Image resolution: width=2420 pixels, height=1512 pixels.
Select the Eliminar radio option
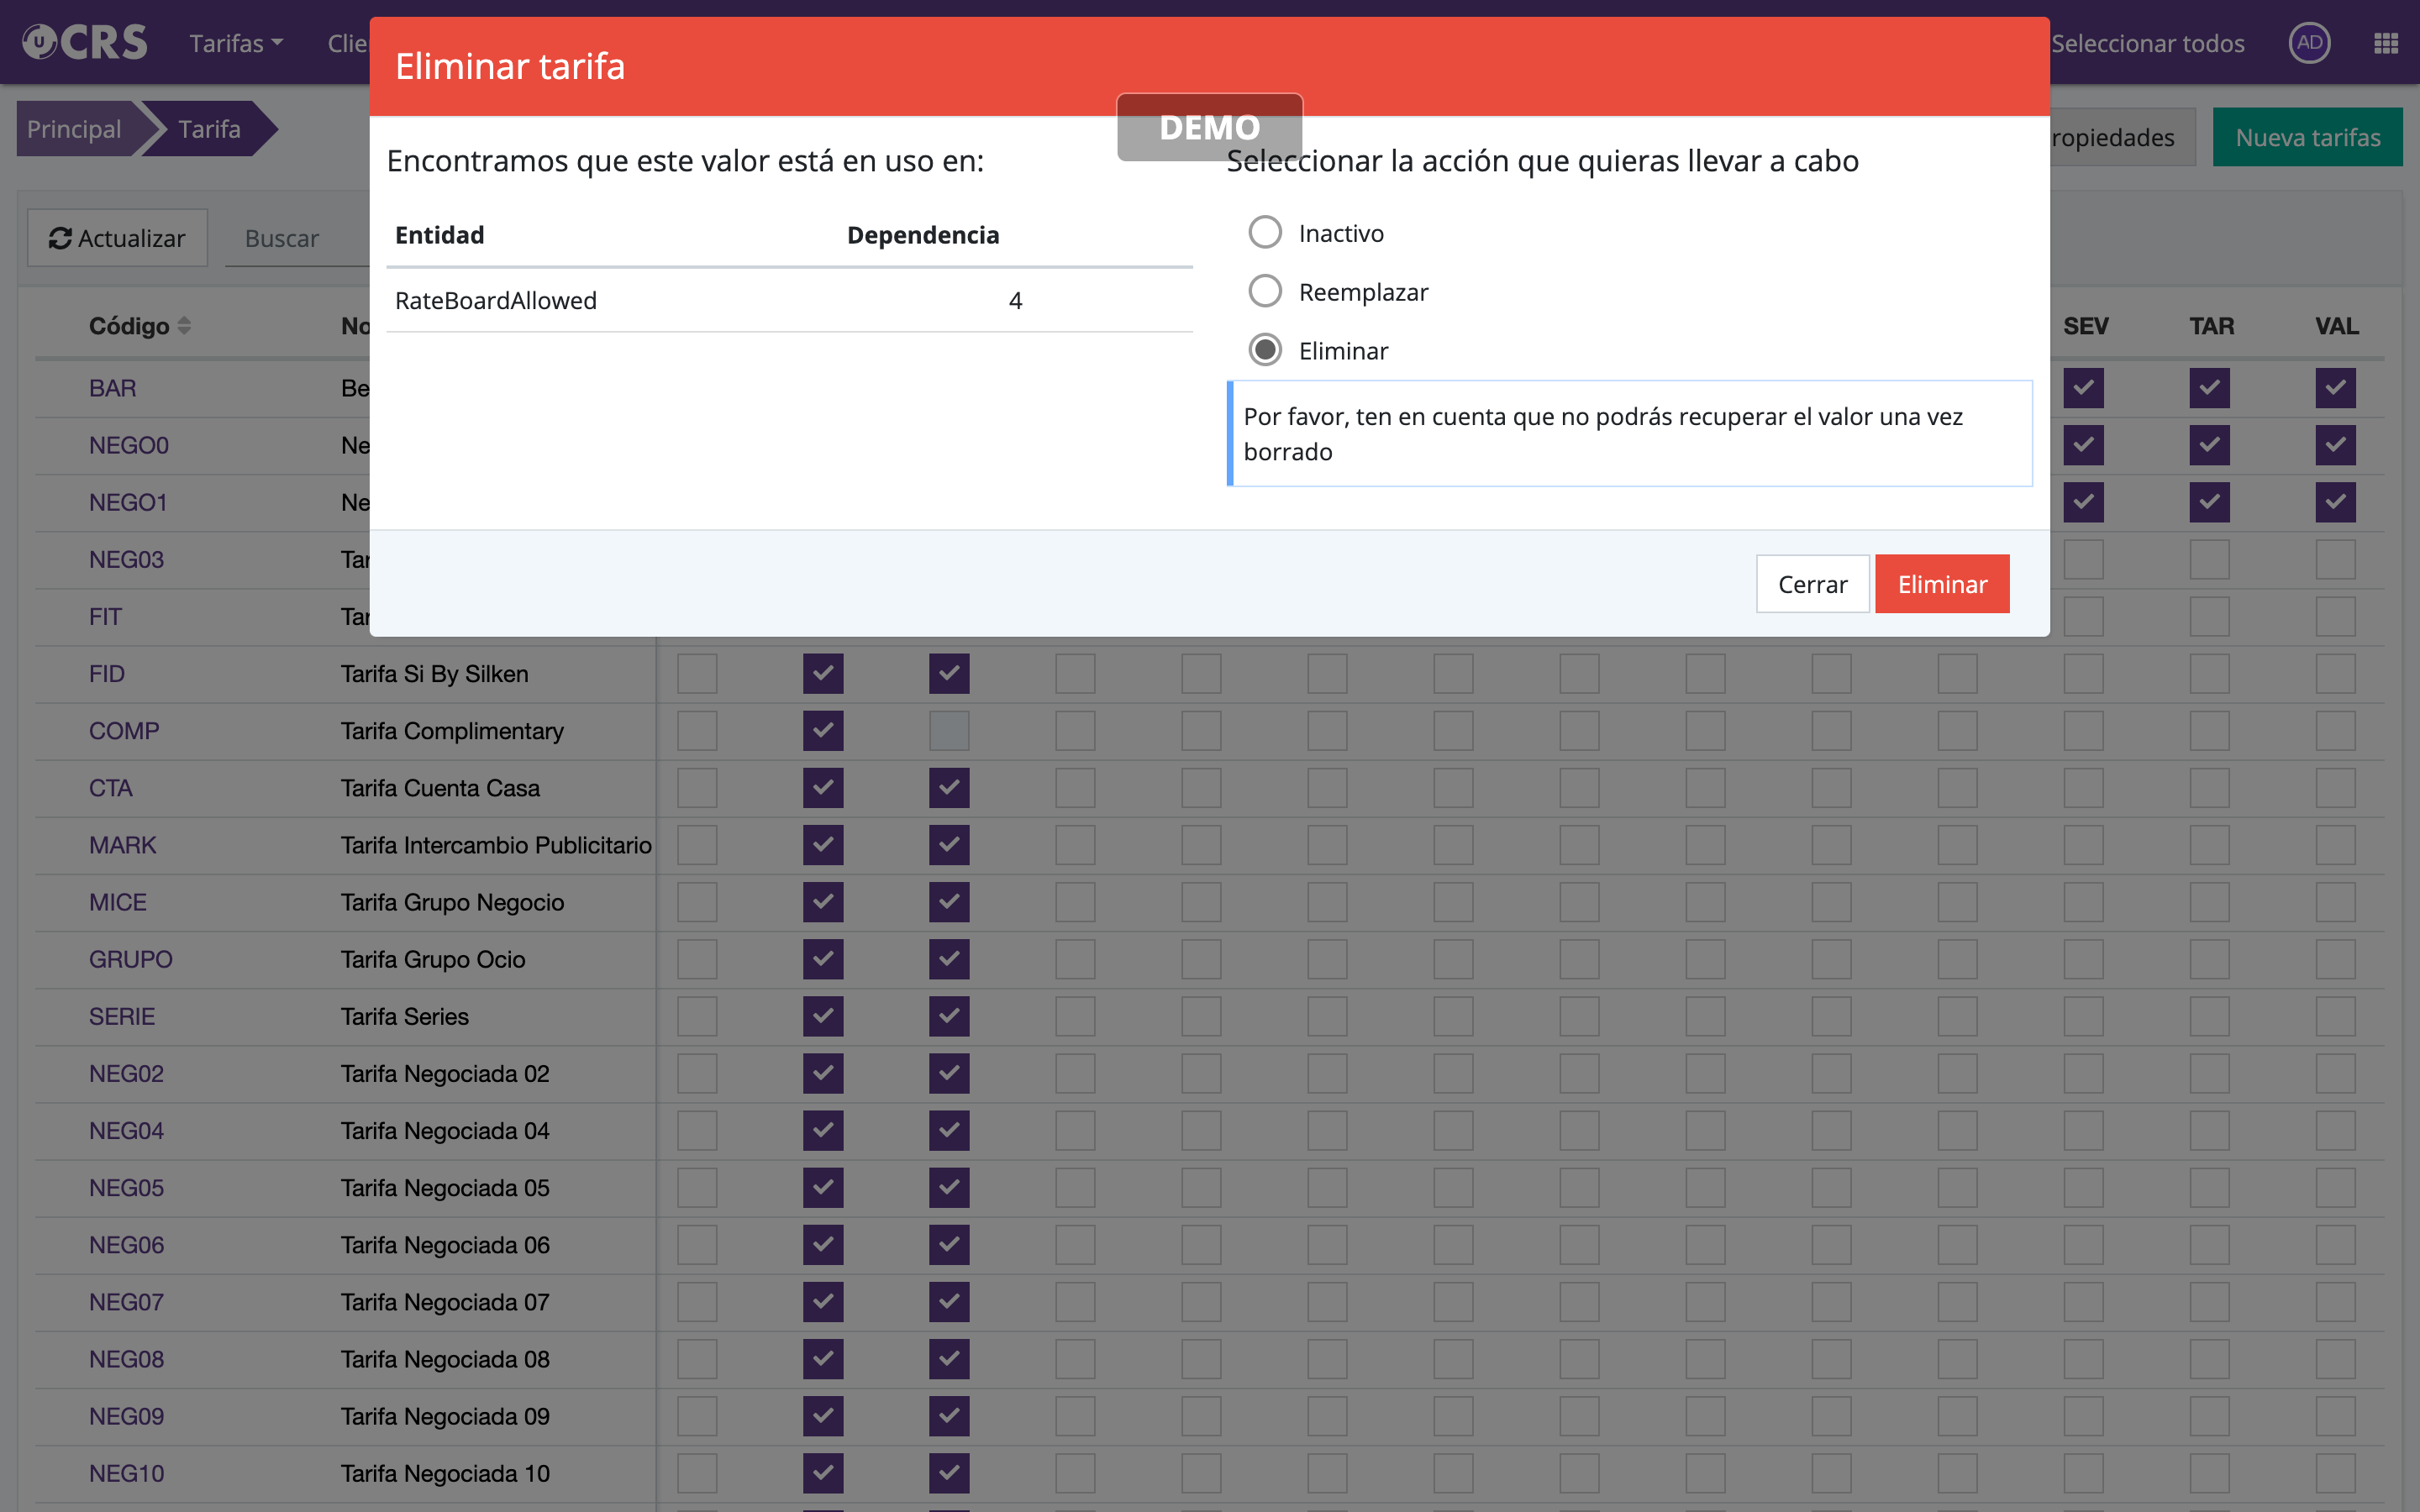coord(1265,350)
